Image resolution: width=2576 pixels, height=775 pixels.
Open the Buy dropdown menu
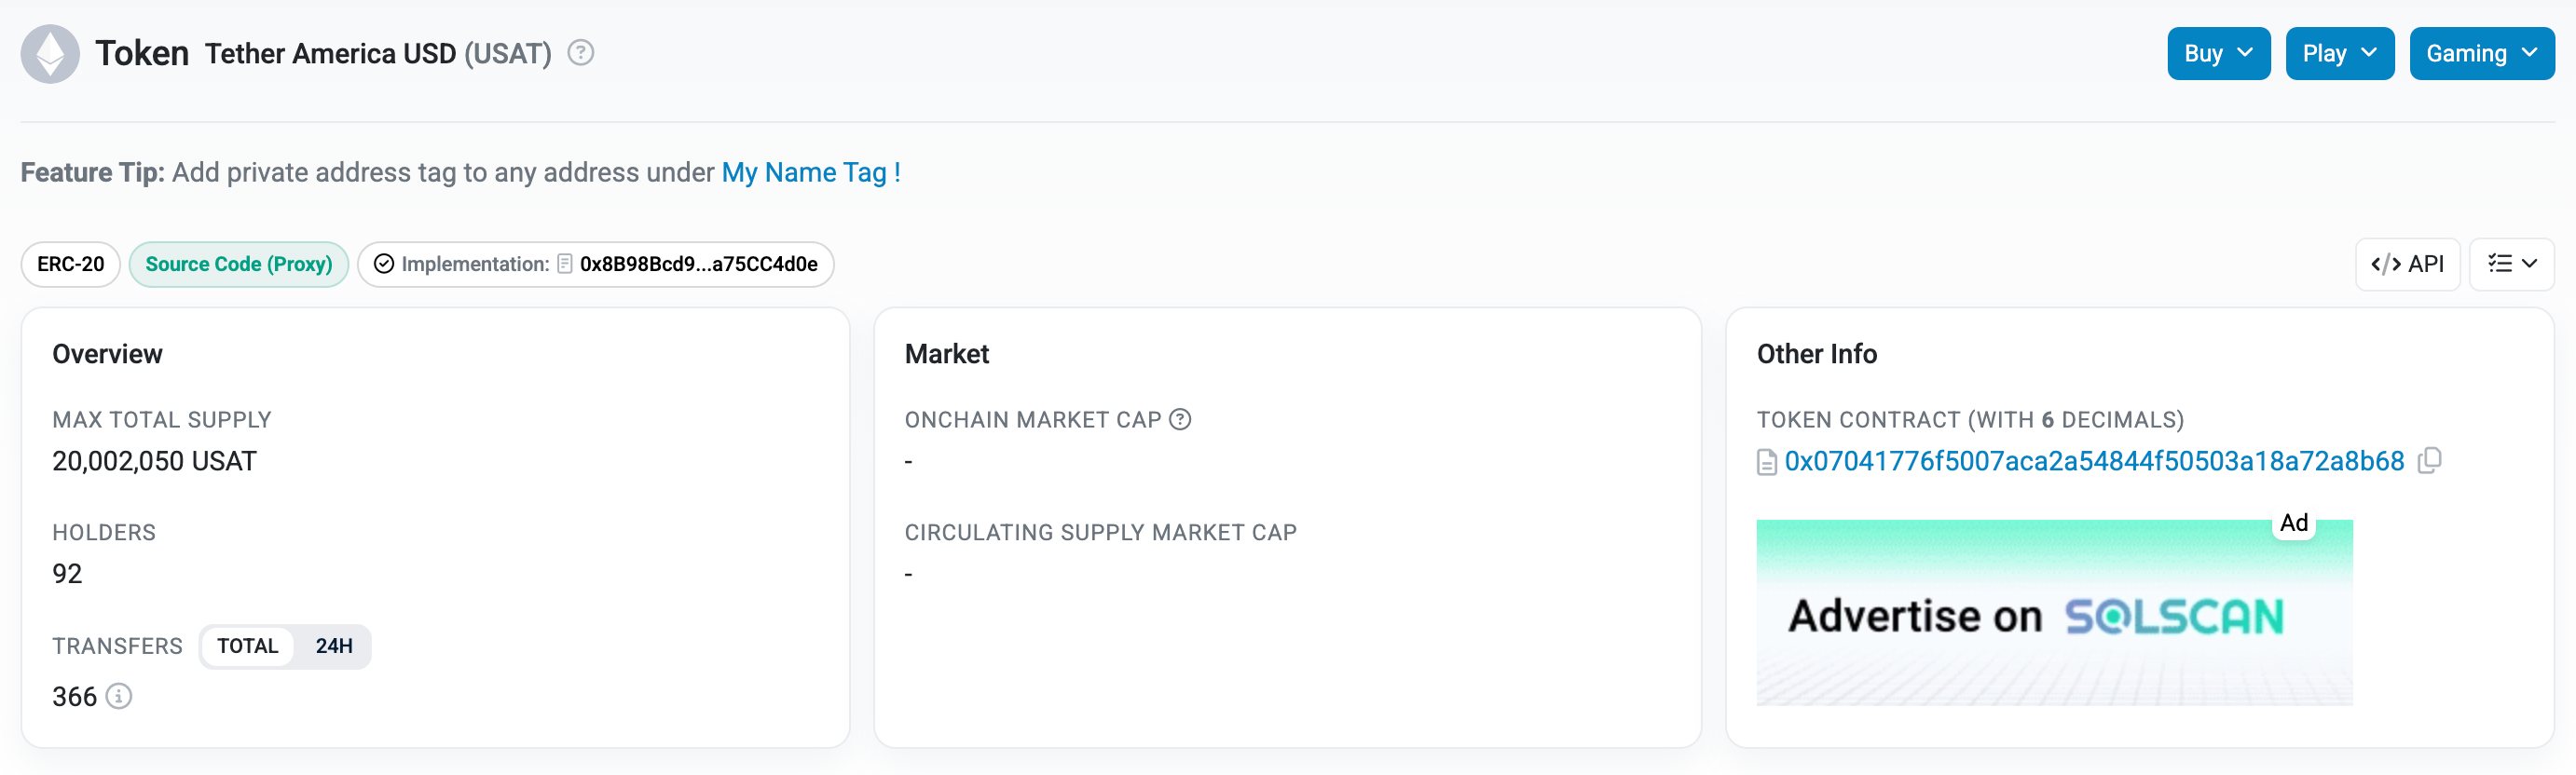coord(2218,53)
